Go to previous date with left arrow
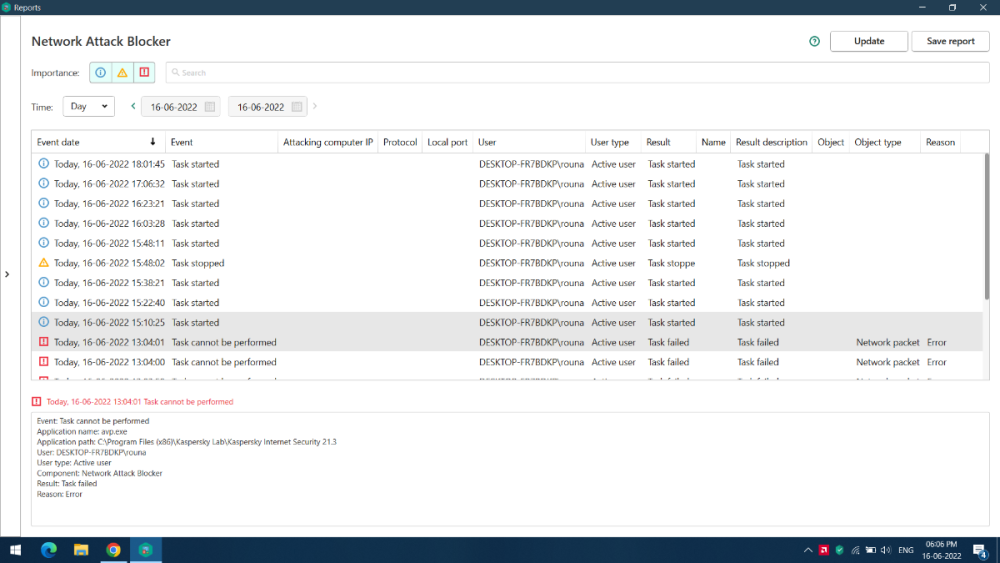The width and height of the screenshot is (1000, 563). pos(133,106)
